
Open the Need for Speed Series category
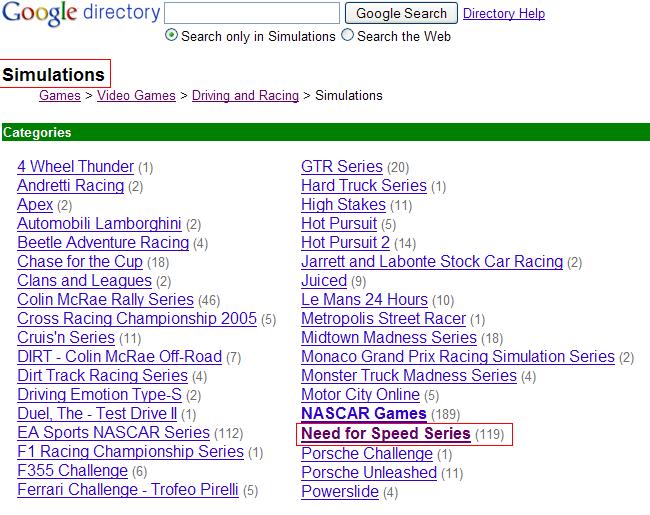coord(386,434)
